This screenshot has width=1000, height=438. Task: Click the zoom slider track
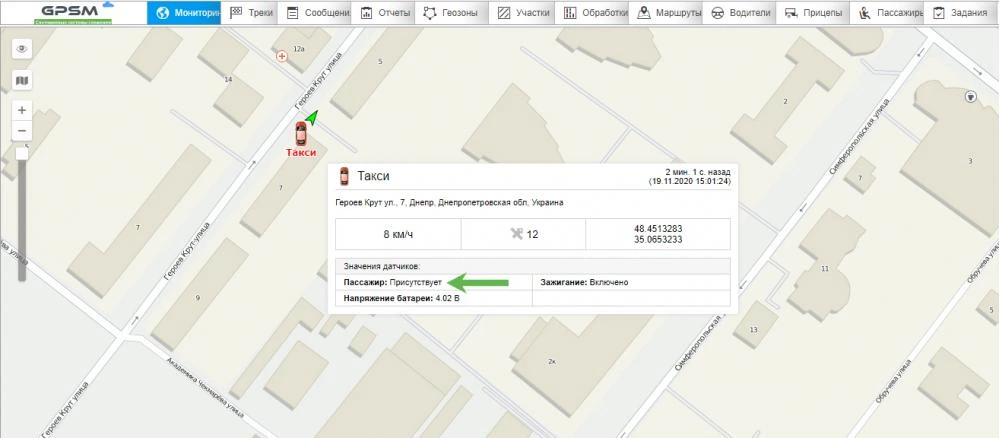(22, 220)
